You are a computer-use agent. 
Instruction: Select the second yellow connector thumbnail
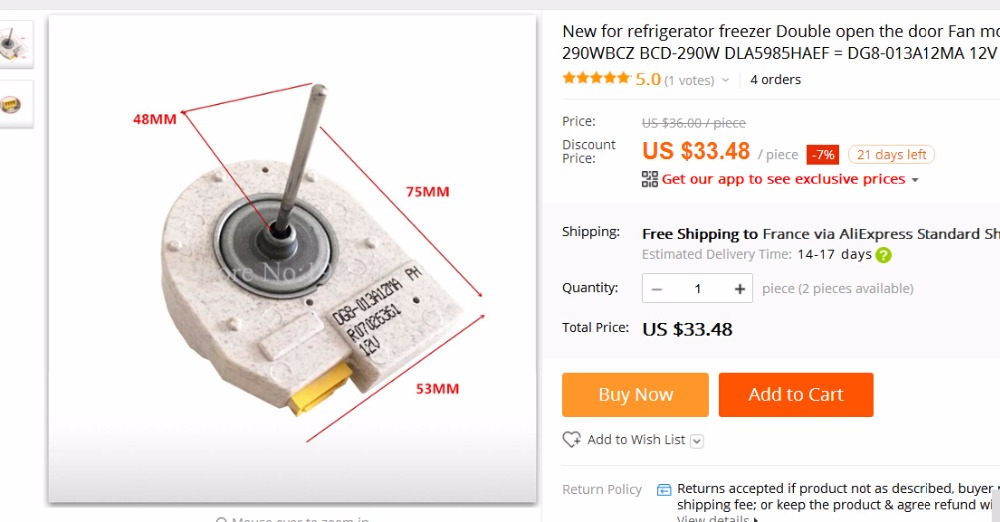[x=16, y=104]
